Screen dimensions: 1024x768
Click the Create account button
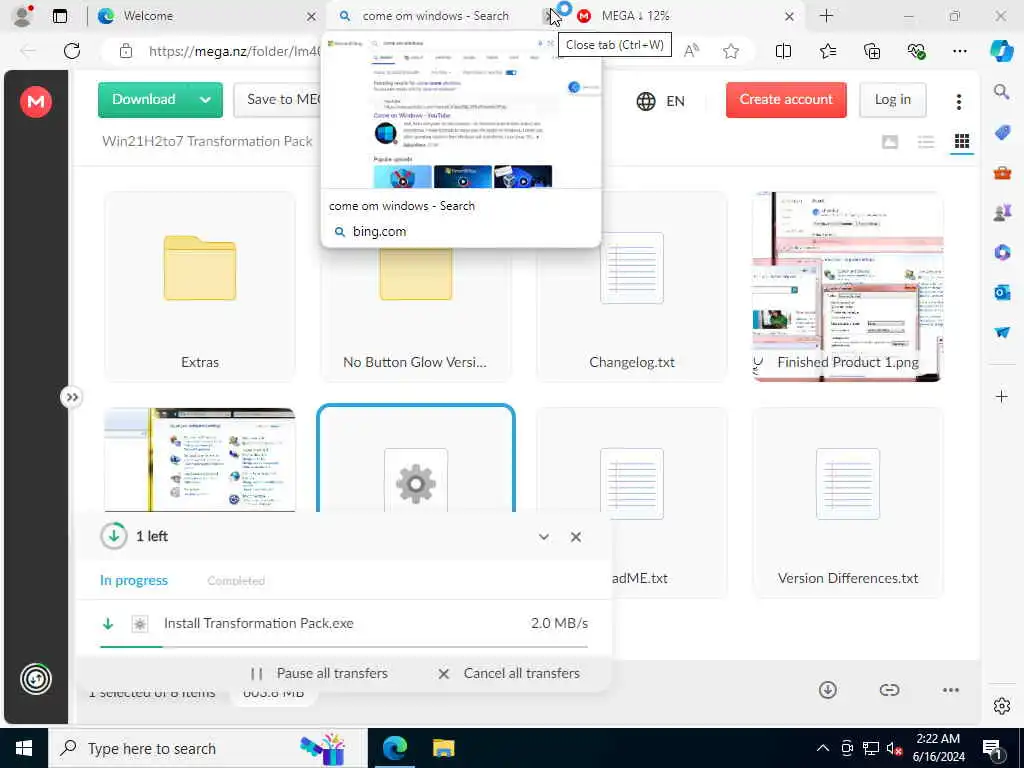point(786,100)
